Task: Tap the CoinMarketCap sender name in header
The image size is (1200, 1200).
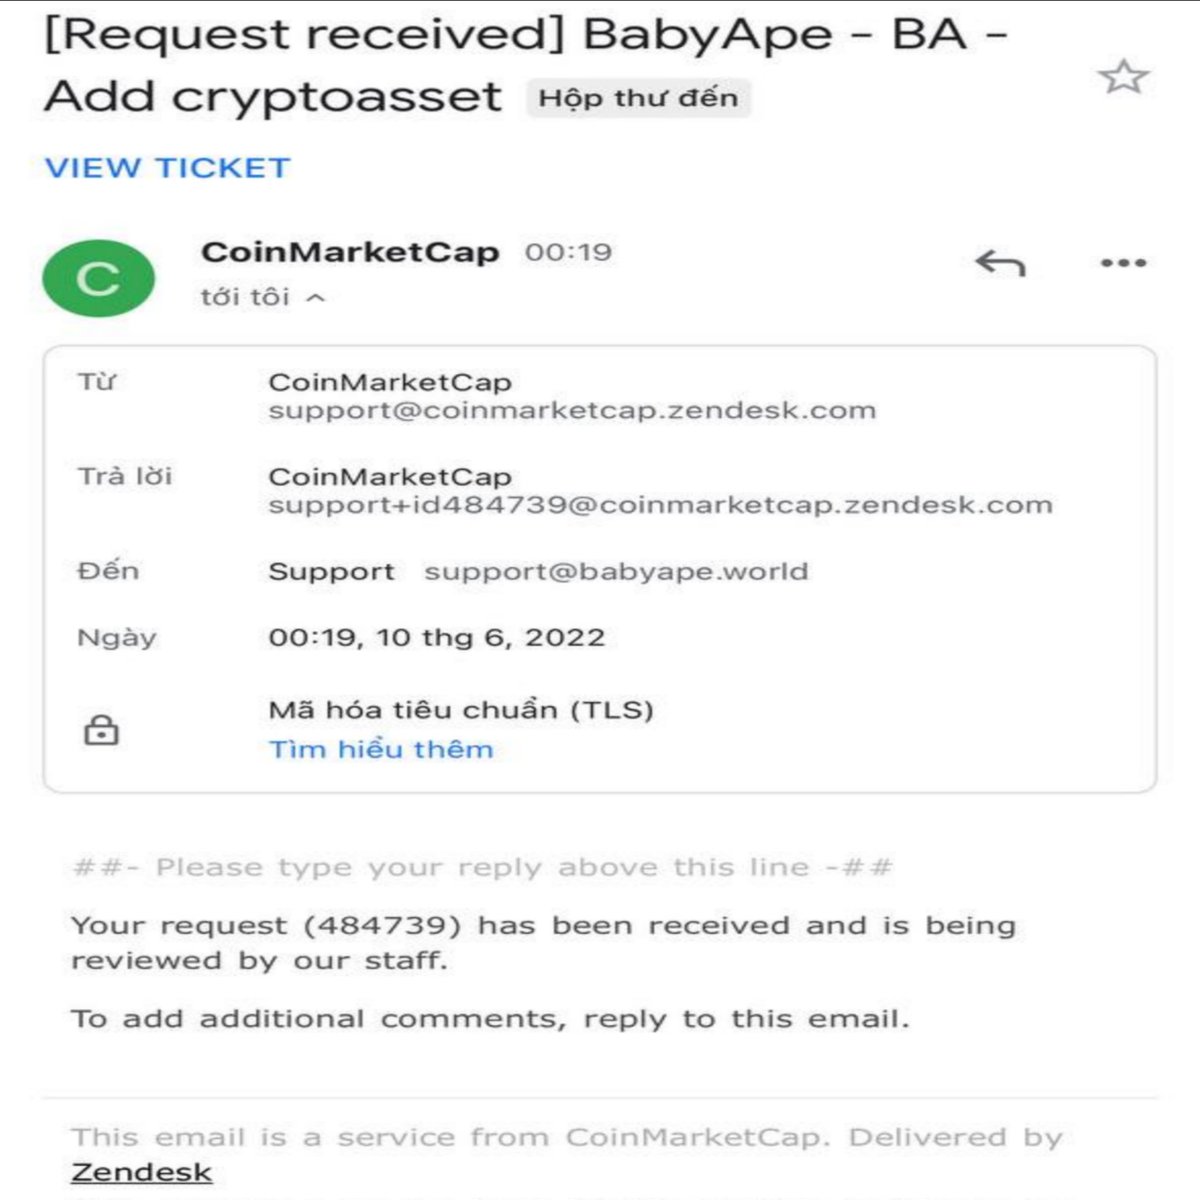Action: [350, 252]
